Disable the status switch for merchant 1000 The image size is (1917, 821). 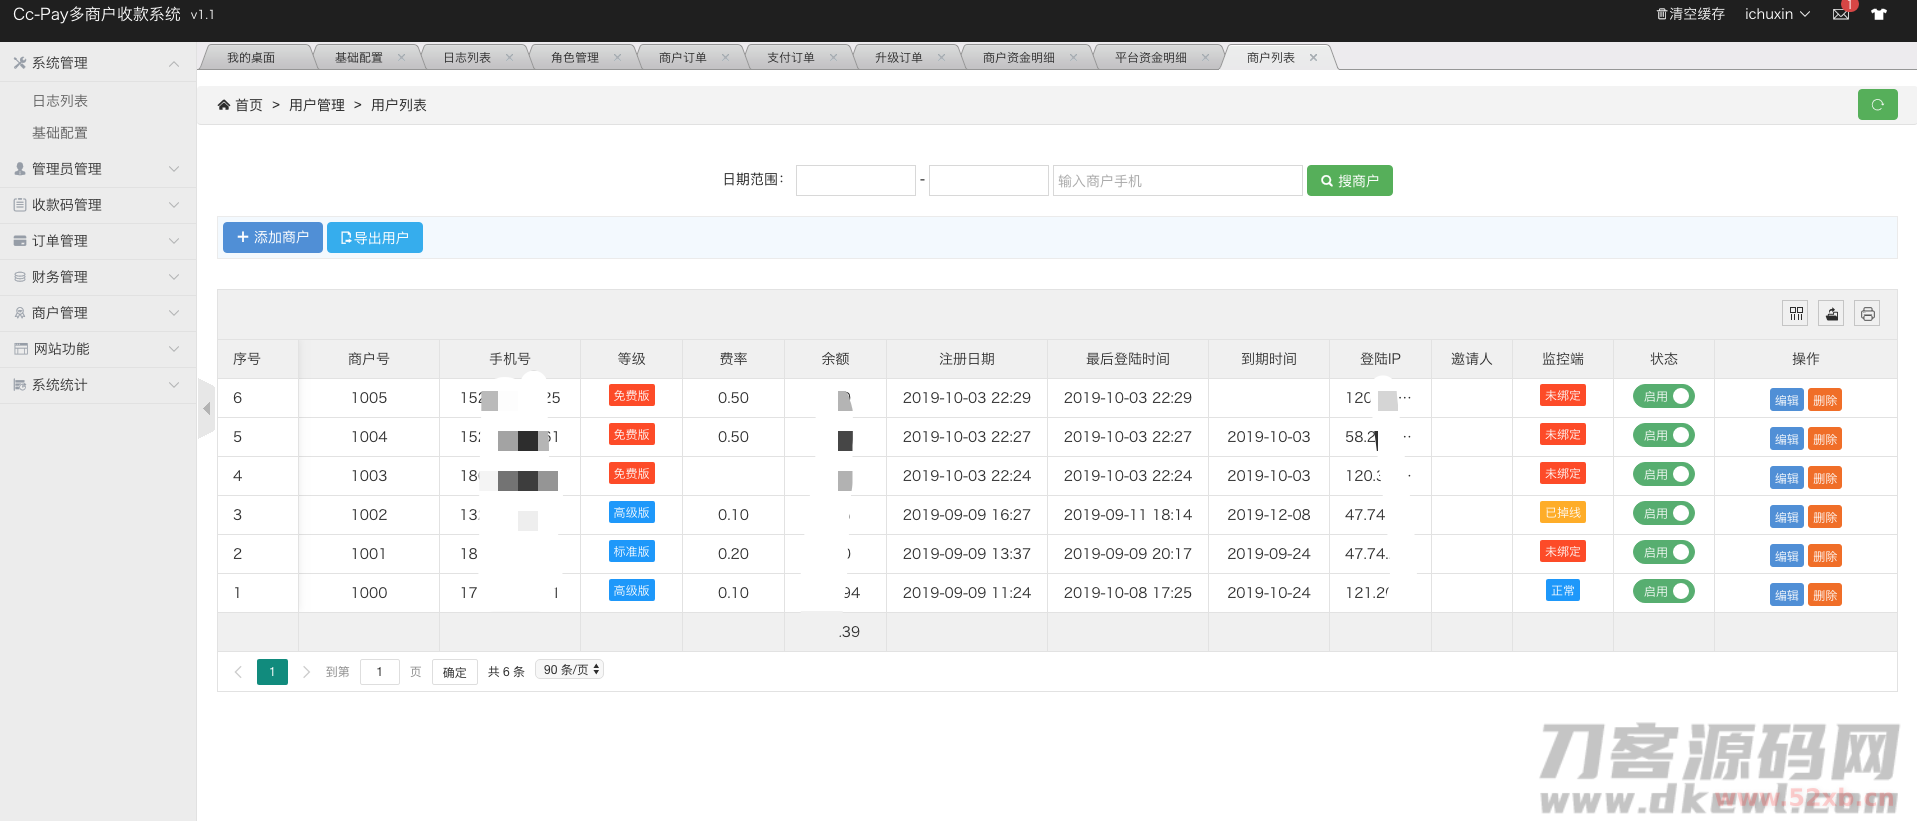point(1663,592)
